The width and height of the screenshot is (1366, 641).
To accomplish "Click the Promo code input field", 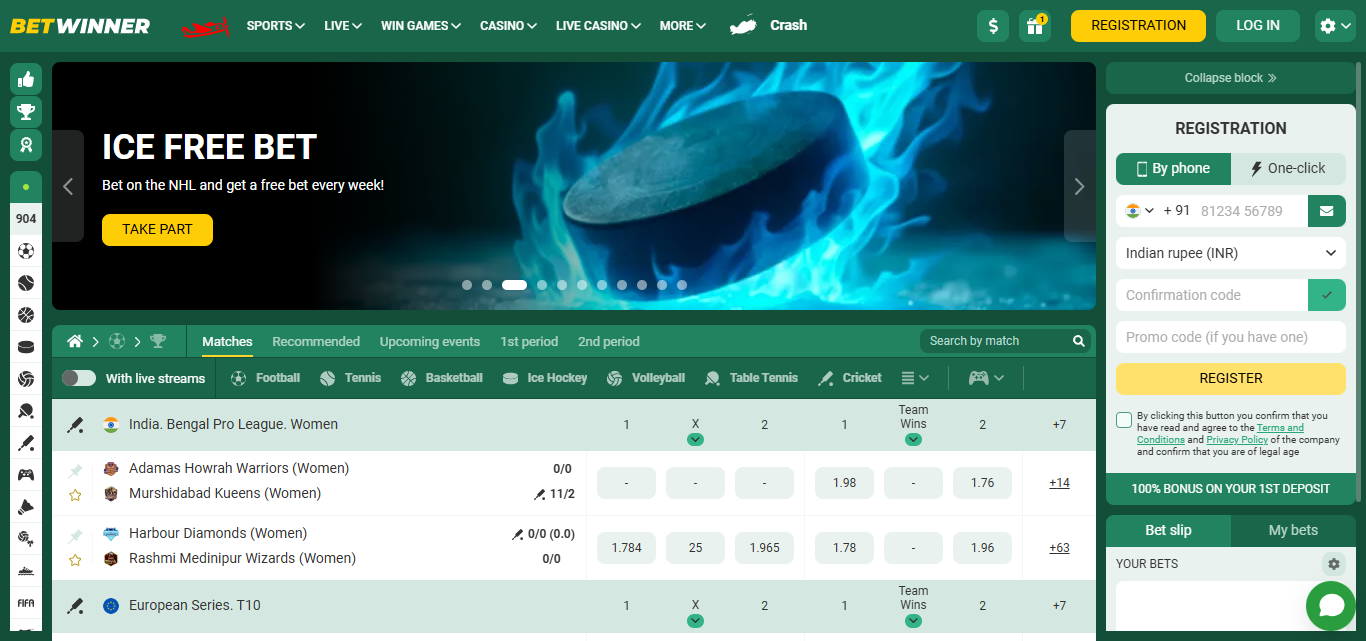I will point(1231,337).
